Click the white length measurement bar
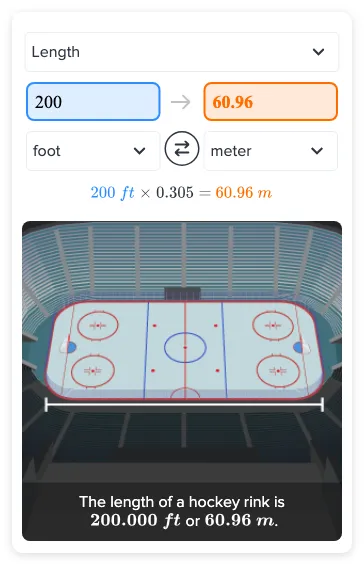 point(184,405)
